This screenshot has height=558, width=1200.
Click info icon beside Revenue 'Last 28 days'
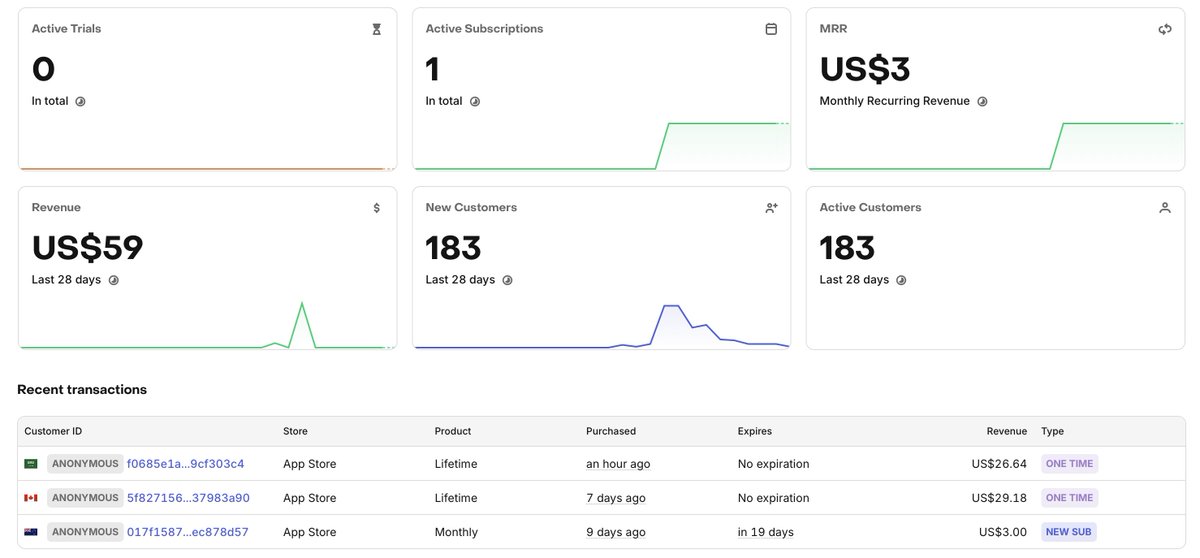113,280
